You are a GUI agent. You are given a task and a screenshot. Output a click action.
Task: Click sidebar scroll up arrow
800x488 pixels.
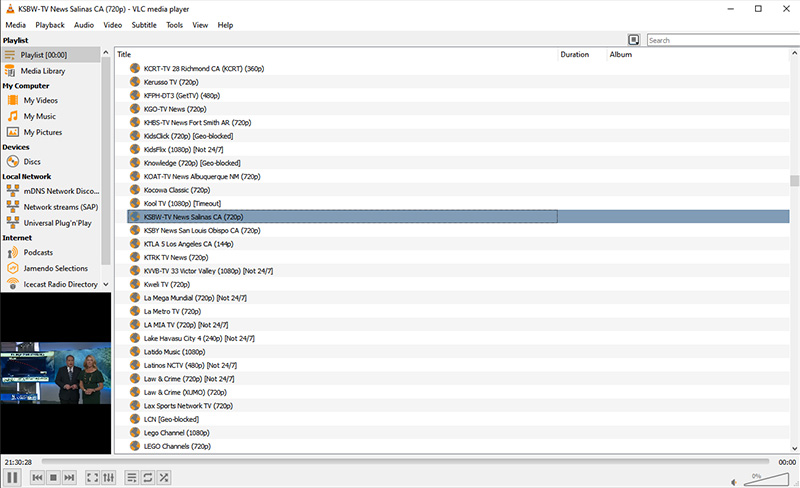106,53
